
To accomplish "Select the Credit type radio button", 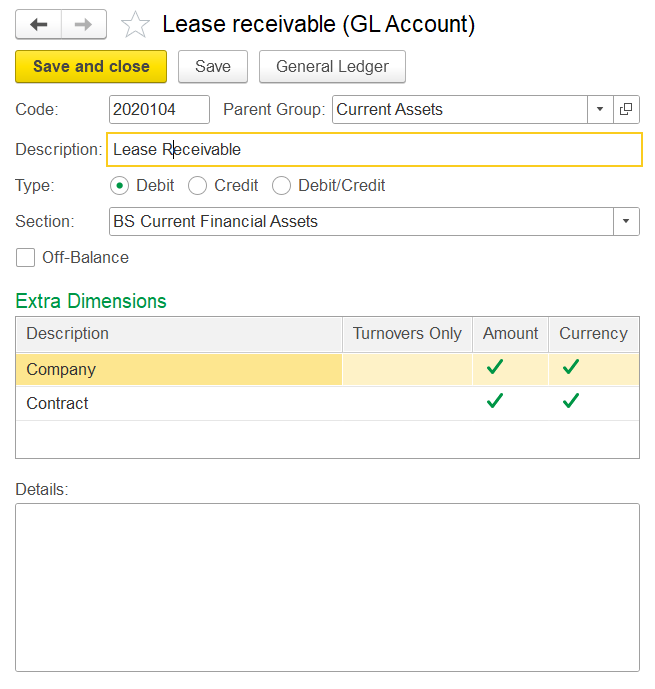I will (x=198, y=185).
